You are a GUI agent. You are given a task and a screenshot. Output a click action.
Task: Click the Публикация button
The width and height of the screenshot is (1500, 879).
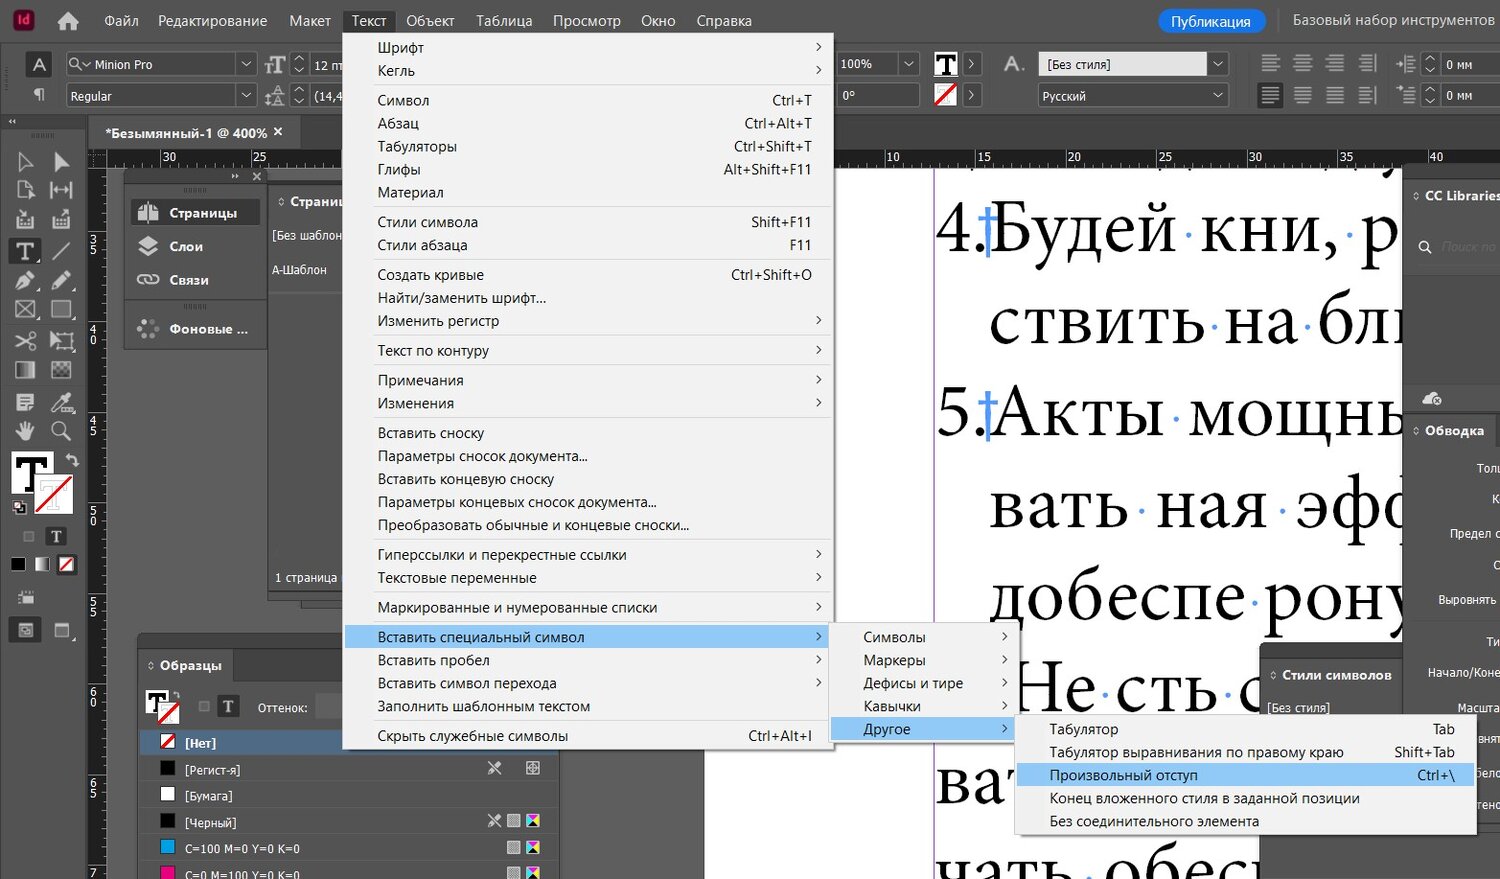click(x=1210, y=21)
